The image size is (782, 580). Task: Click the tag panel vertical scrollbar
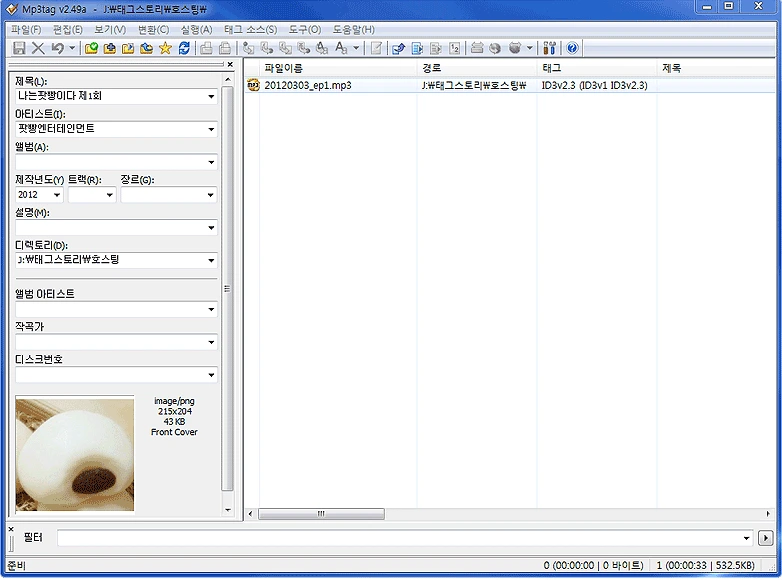pyautogui.click(x=227, y=289)
